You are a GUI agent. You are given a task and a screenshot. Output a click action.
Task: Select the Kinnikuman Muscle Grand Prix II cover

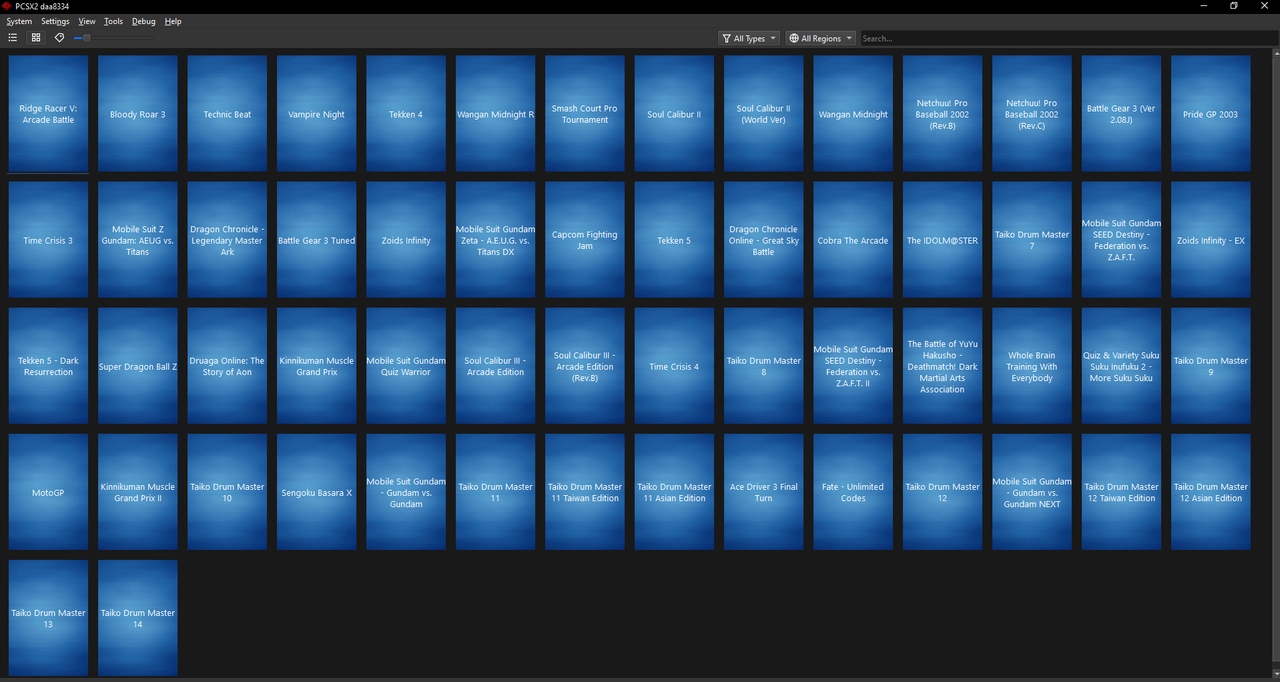coord(138,492)
